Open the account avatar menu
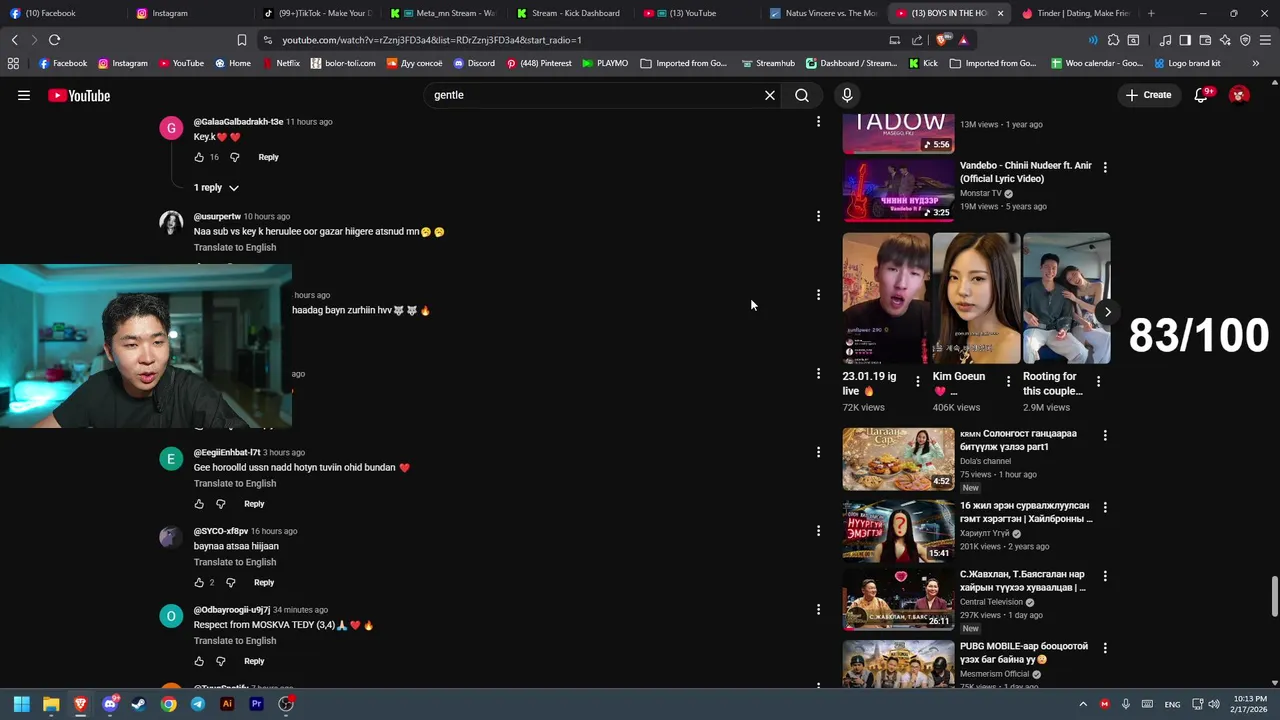The height and width of the screenshot is (720, 1280). click(1239, 95)
